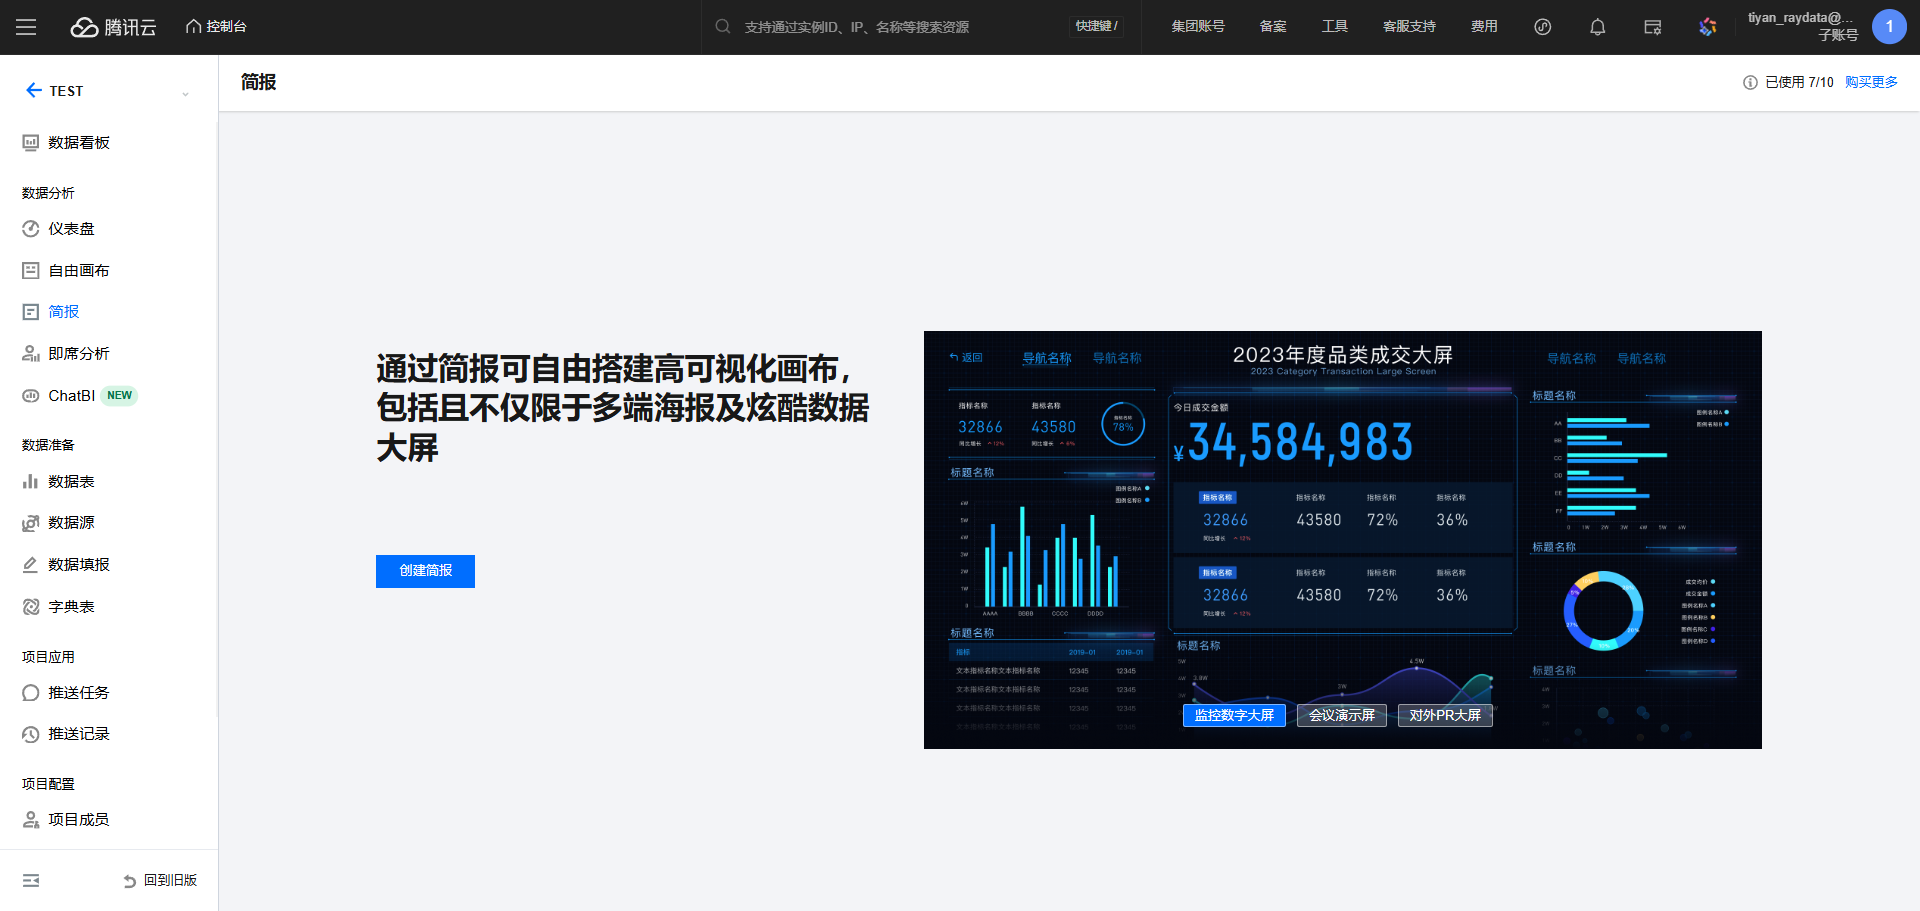
Task: Click the 创建简报 button
Action: coord(425,571)
